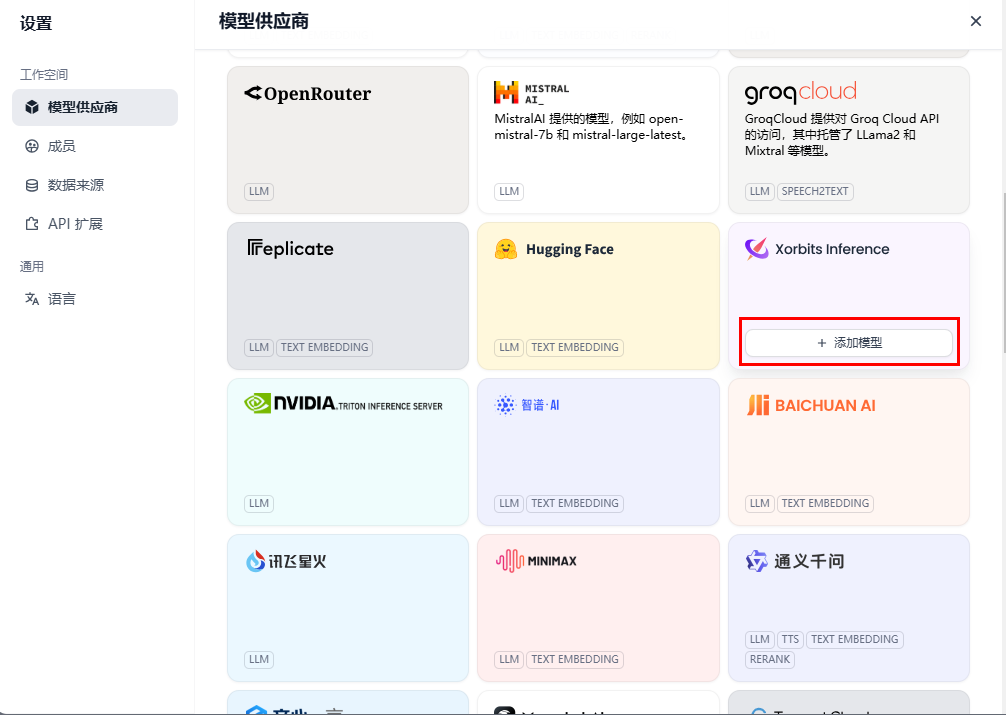
Task: Click the BAICHUAN AI logo
Action: pos(811,406)
